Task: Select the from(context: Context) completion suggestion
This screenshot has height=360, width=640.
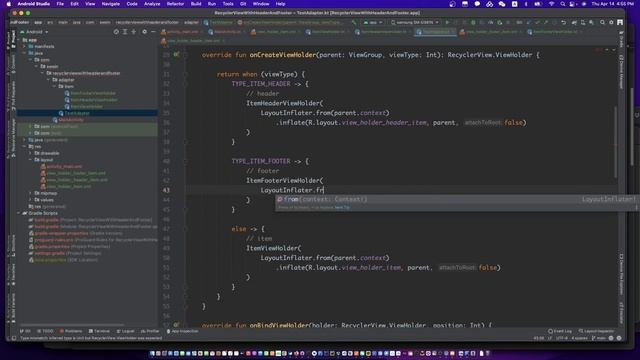Action: [x=456, y=199]
